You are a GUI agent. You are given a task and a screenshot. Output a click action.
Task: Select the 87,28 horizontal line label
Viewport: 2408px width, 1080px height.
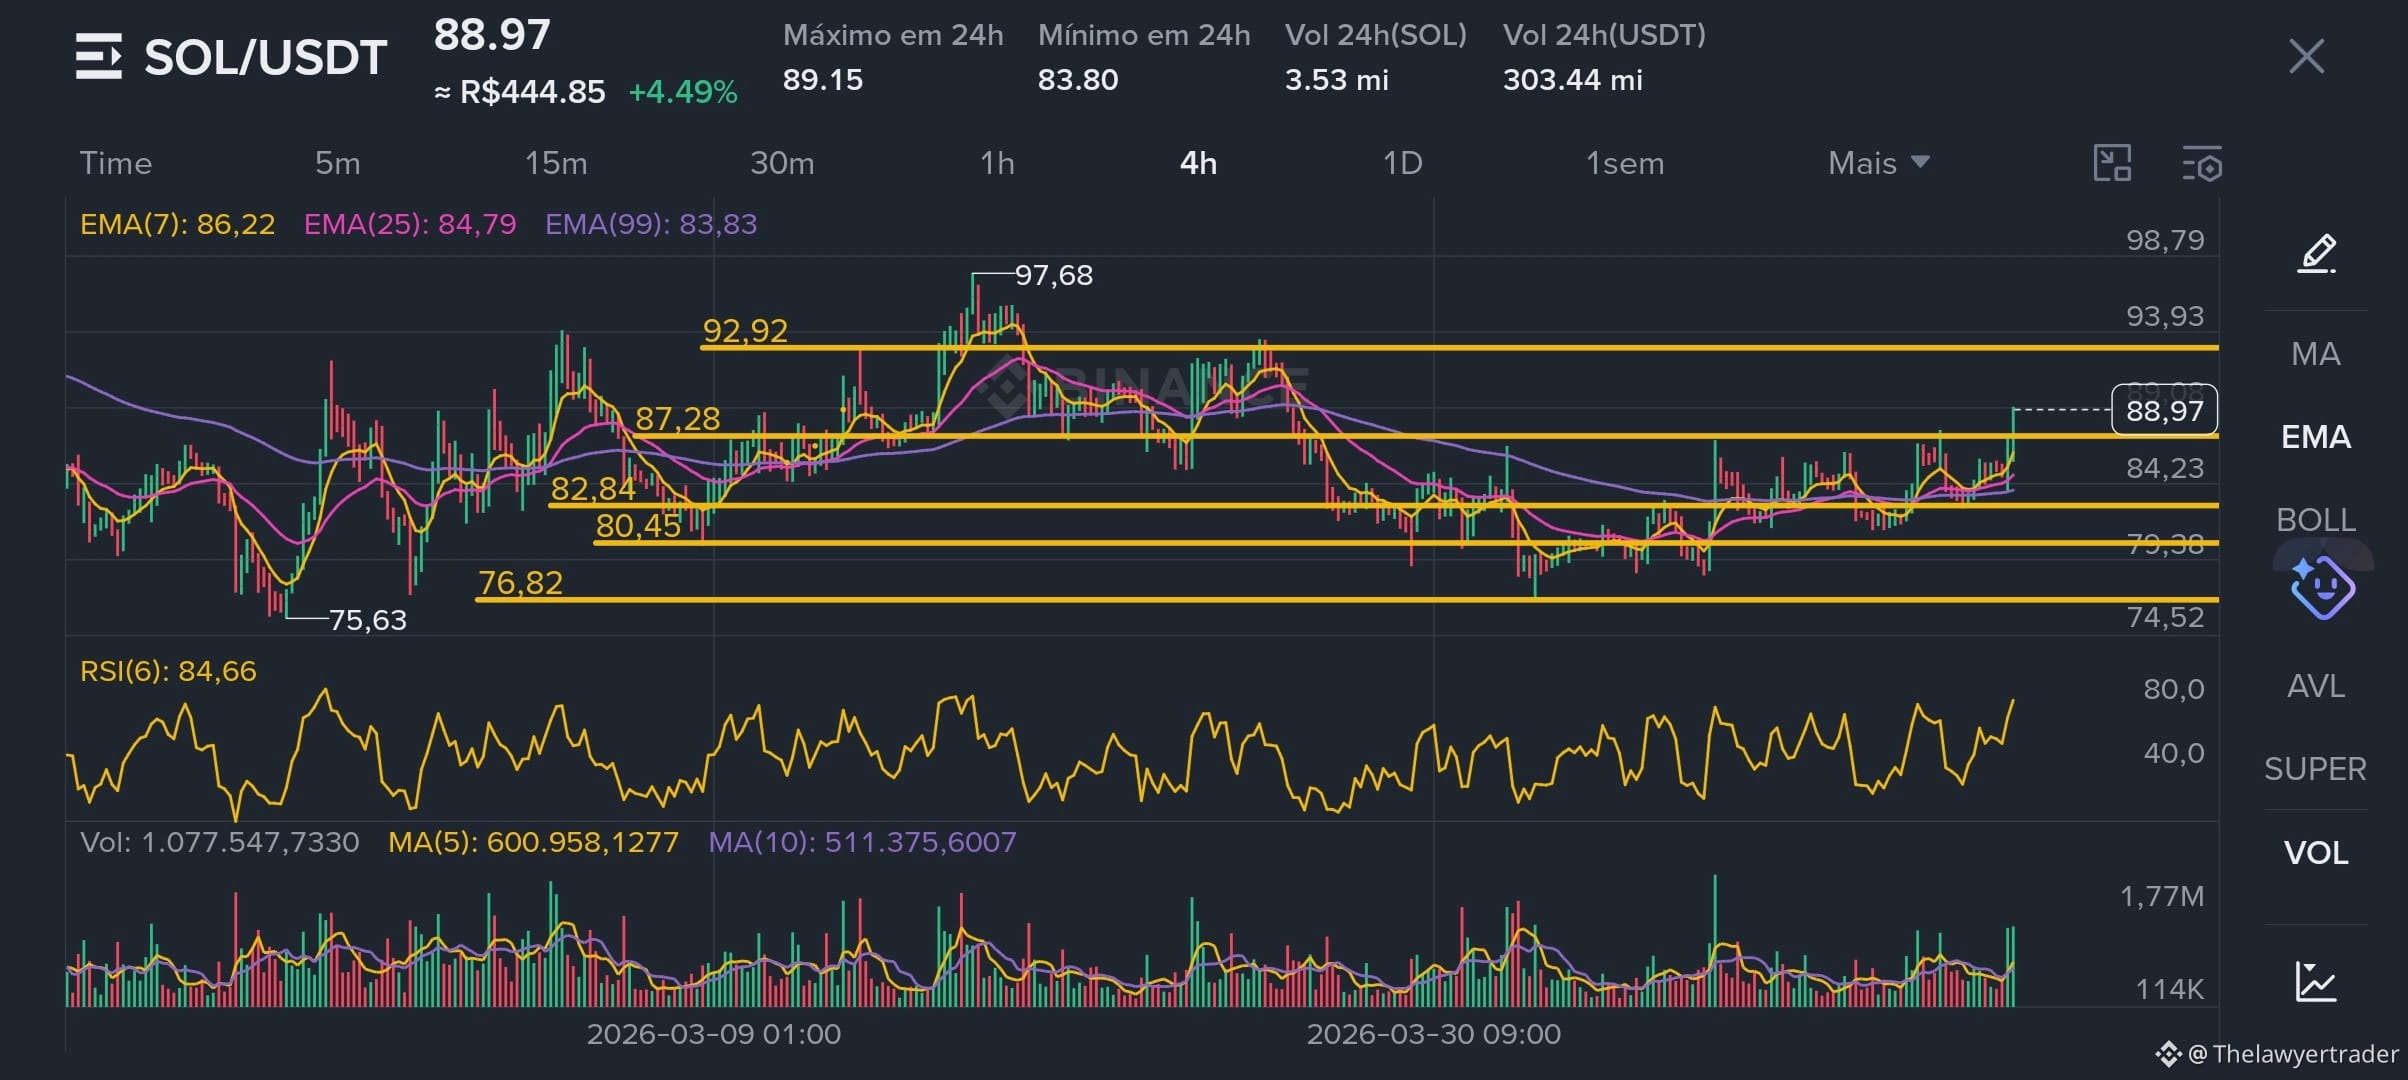coord(677,418)
